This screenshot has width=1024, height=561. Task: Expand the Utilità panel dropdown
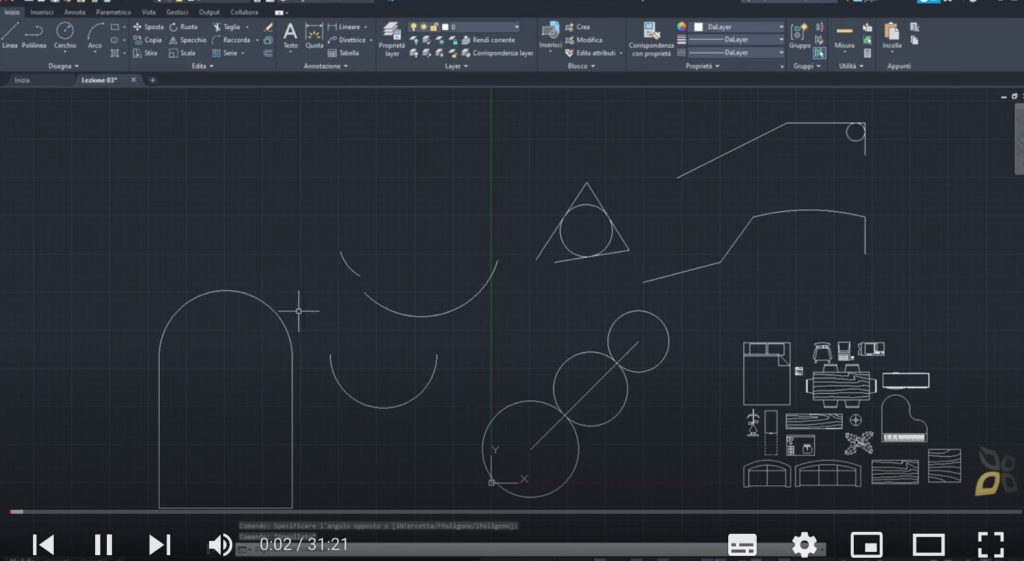pos(851,66)
